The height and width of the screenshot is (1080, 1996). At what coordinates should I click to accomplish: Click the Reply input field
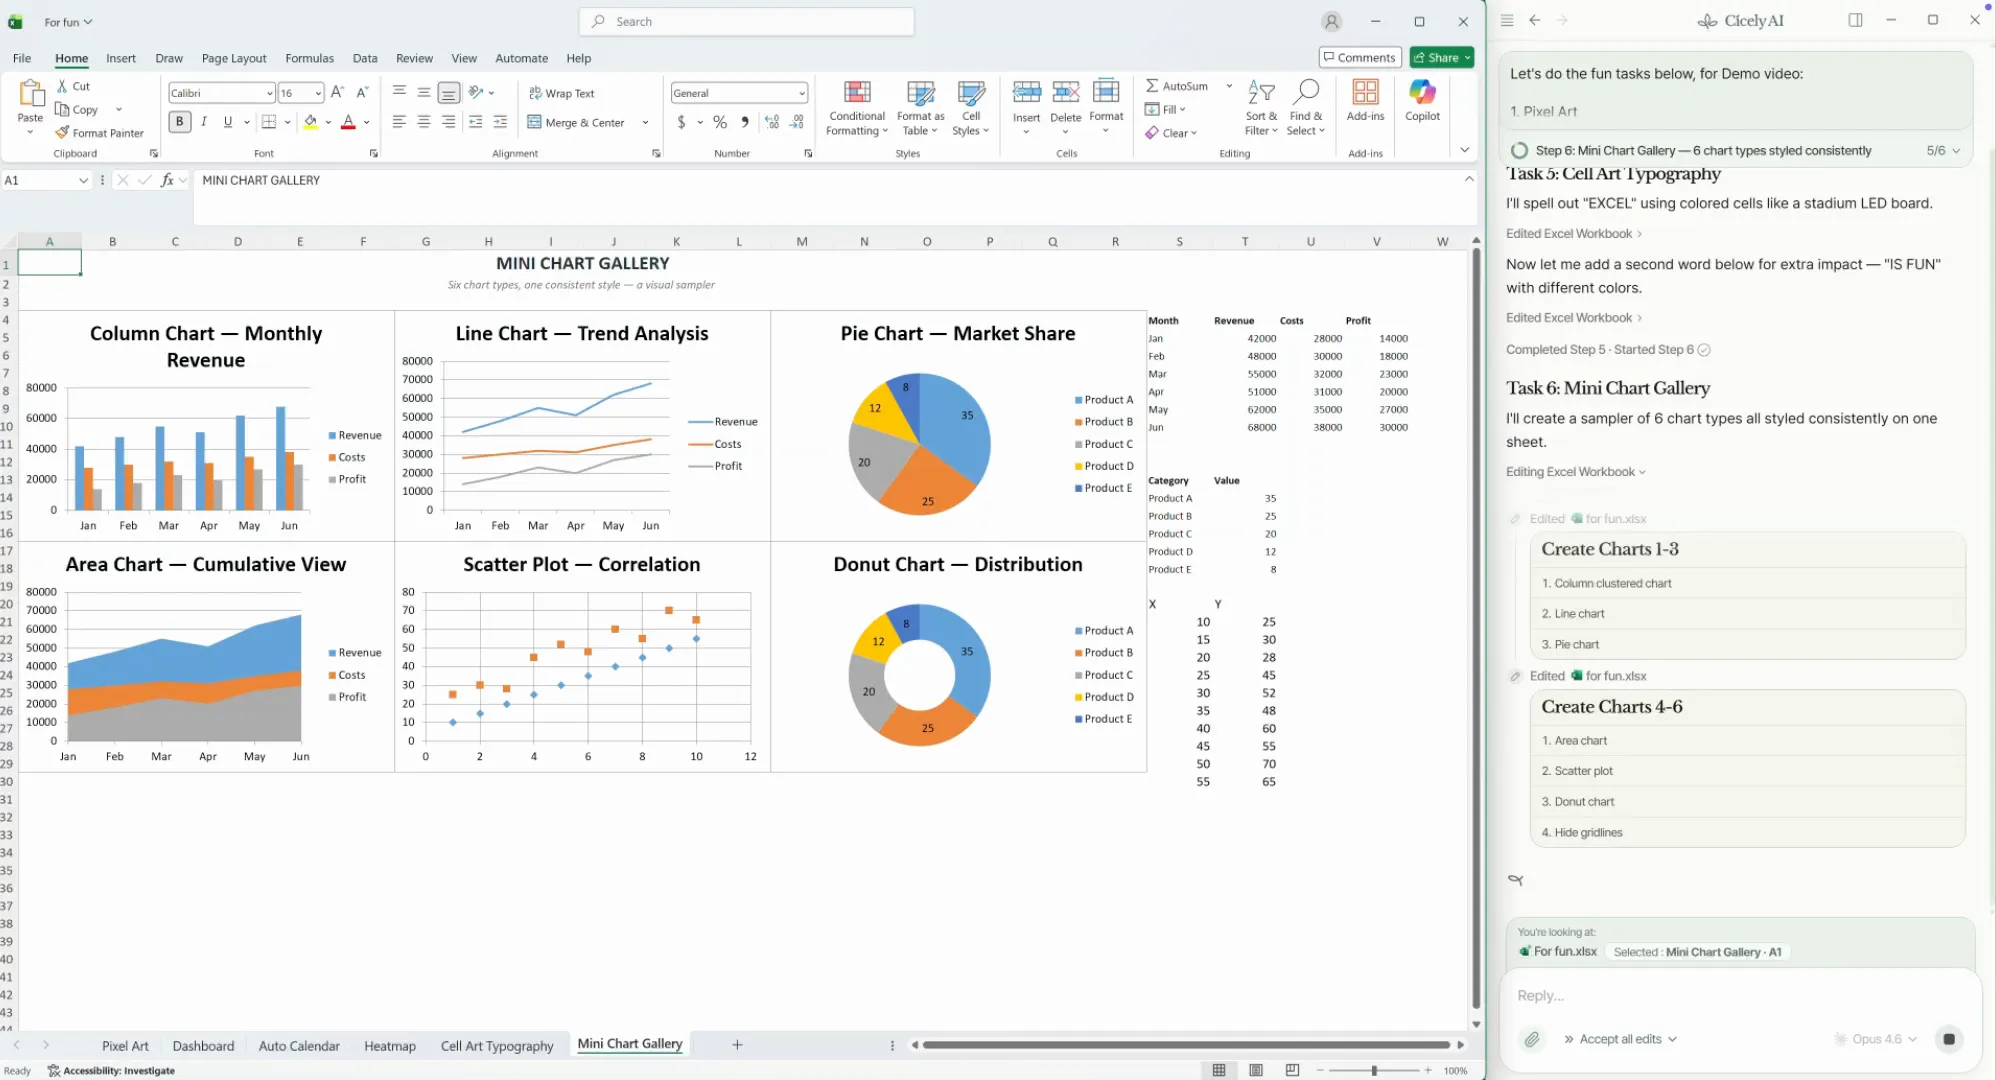1700,996
